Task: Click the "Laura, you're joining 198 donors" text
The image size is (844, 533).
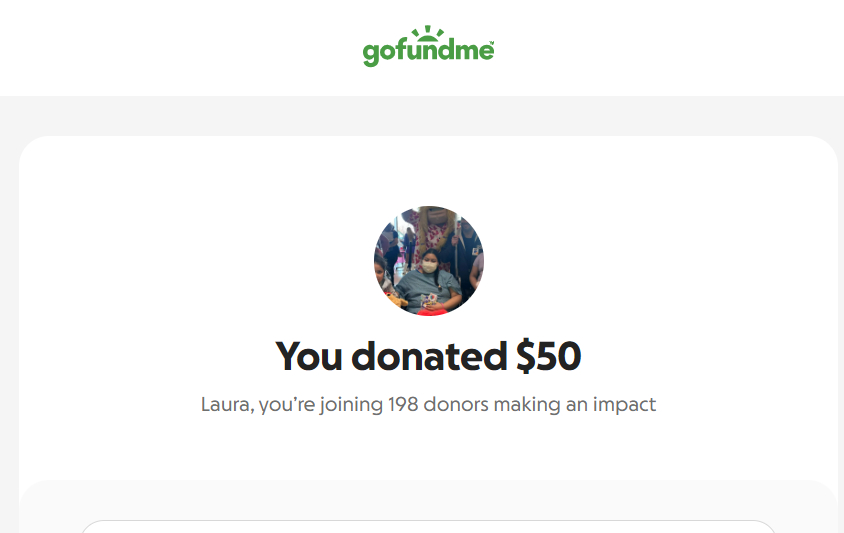Action: tap(428, 404)
